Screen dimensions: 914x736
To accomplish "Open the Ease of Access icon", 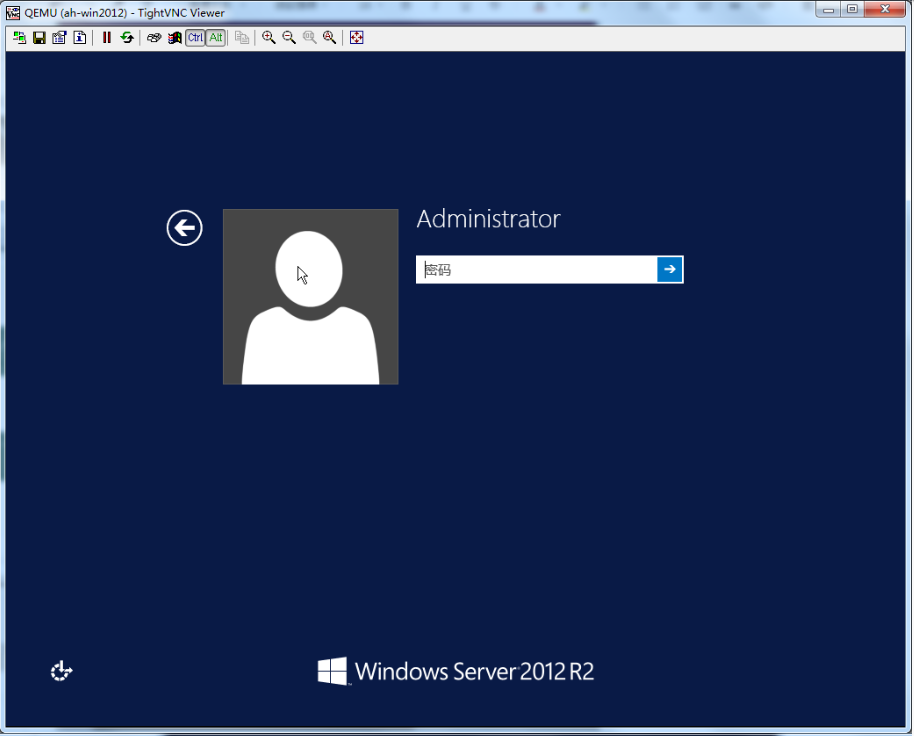I will pyautogui.click(x=62, y=671).
